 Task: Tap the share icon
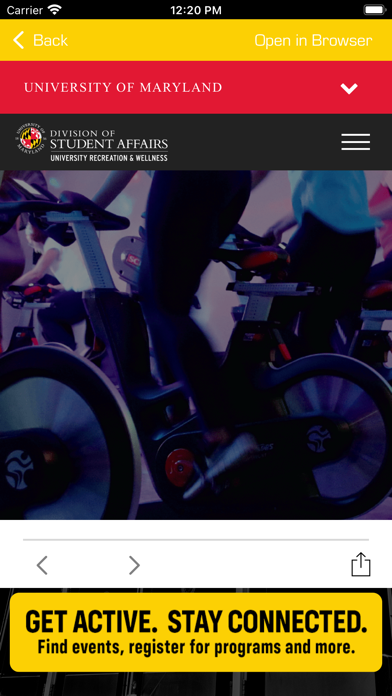click(360, 564)
